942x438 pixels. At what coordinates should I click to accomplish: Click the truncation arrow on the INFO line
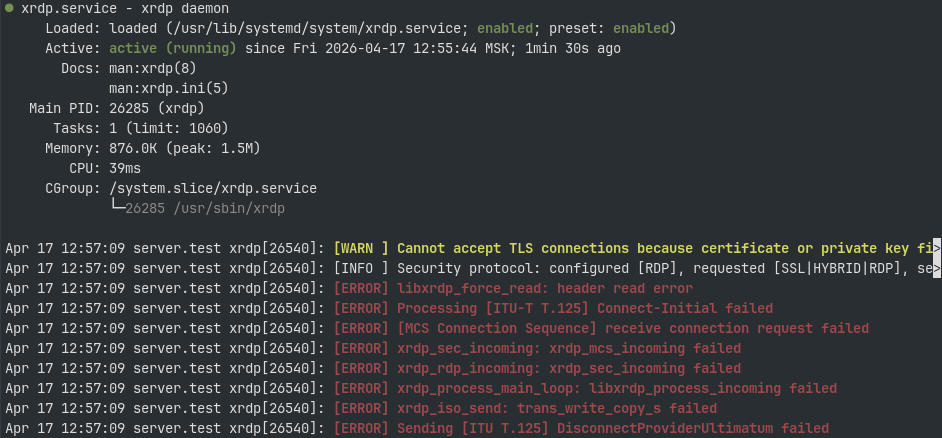coord(936,268)
